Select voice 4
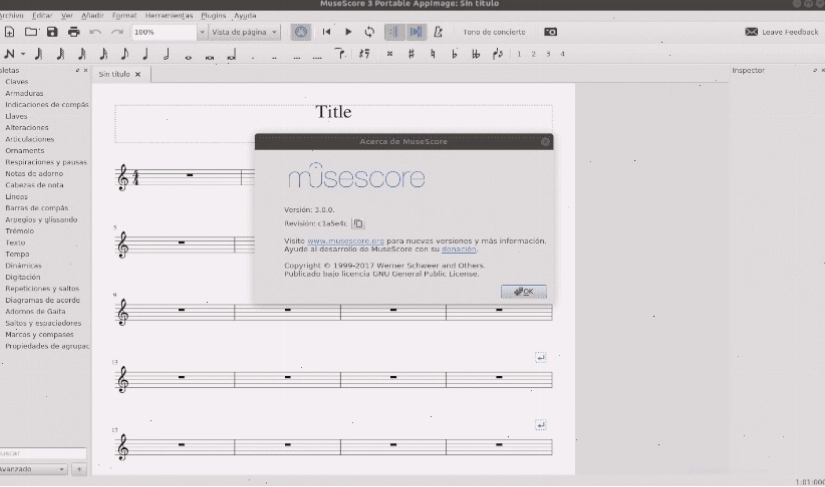825x487 pixels. coord(562,54)
